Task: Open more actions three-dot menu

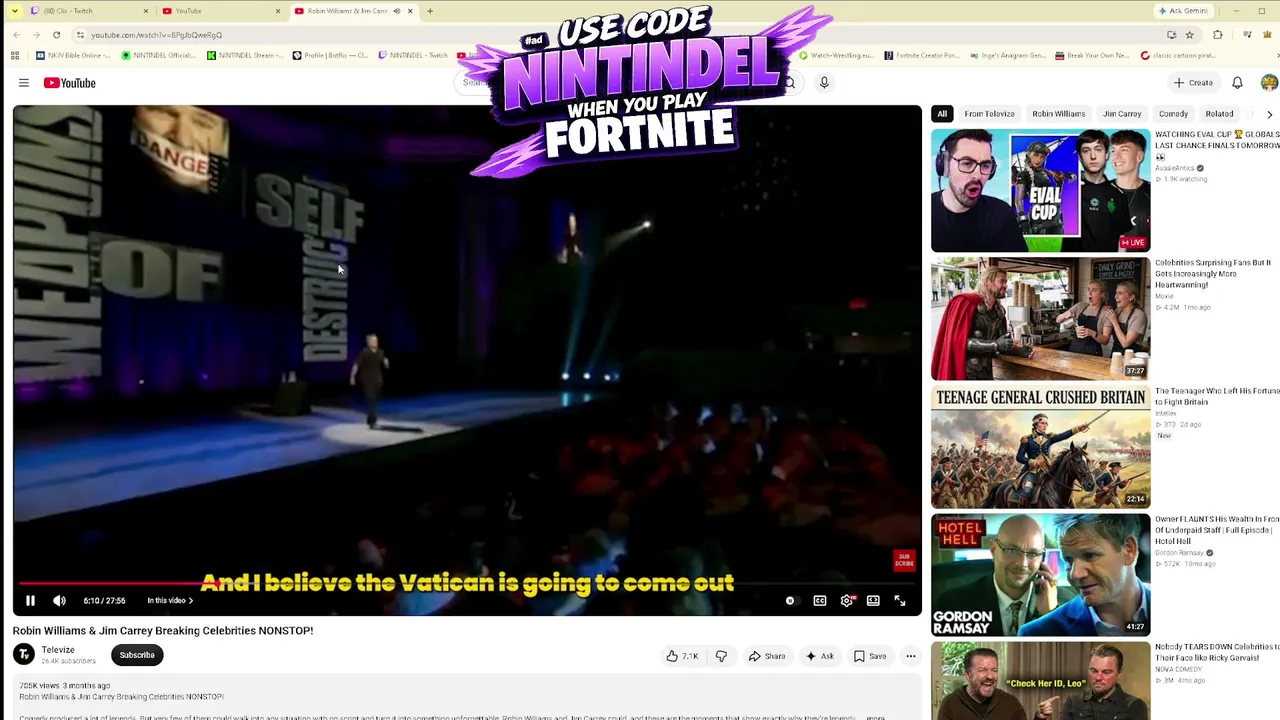Action: point(911,656)
